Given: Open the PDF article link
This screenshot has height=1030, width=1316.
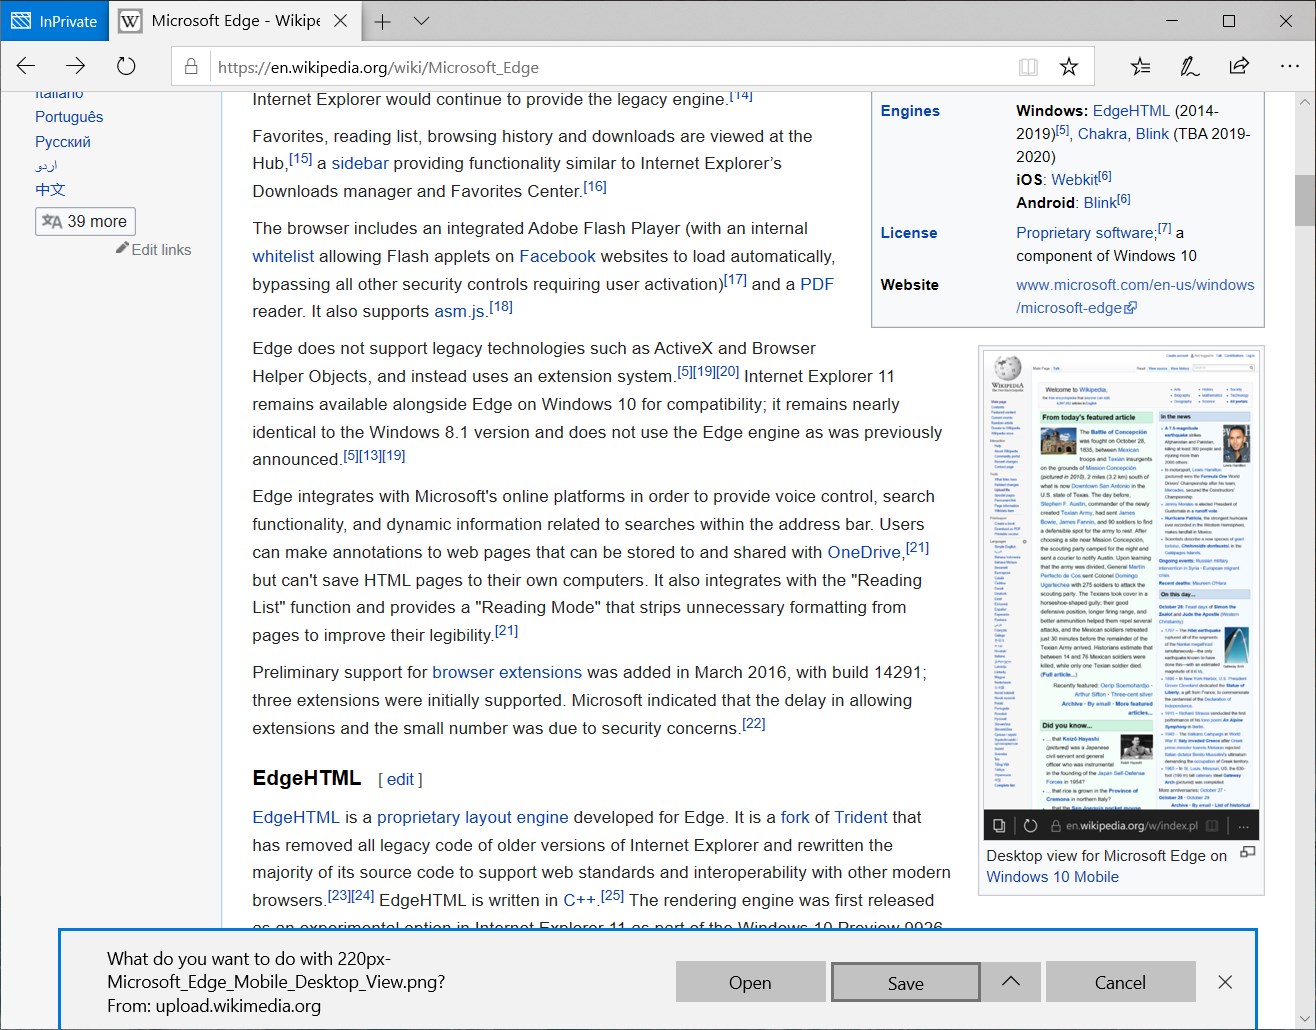Looking at the screenshot, I should [817, 284].
